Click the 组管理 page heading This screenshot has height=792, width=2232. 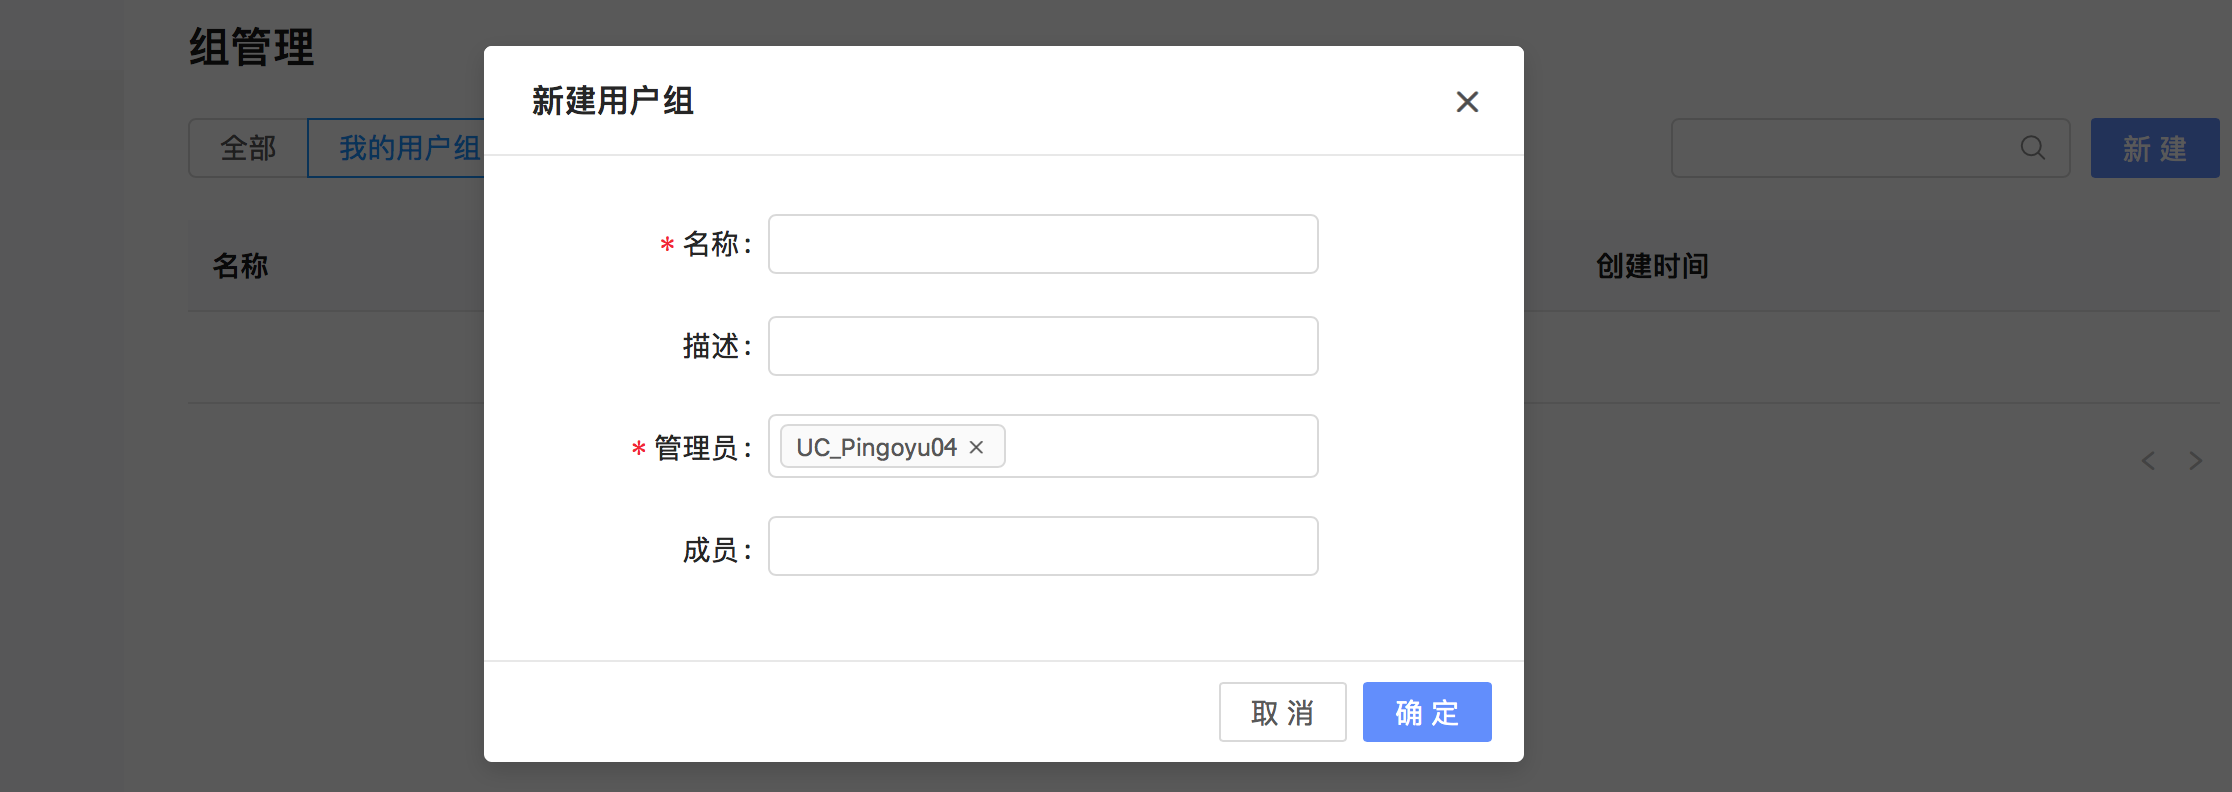tap(251, 47)
